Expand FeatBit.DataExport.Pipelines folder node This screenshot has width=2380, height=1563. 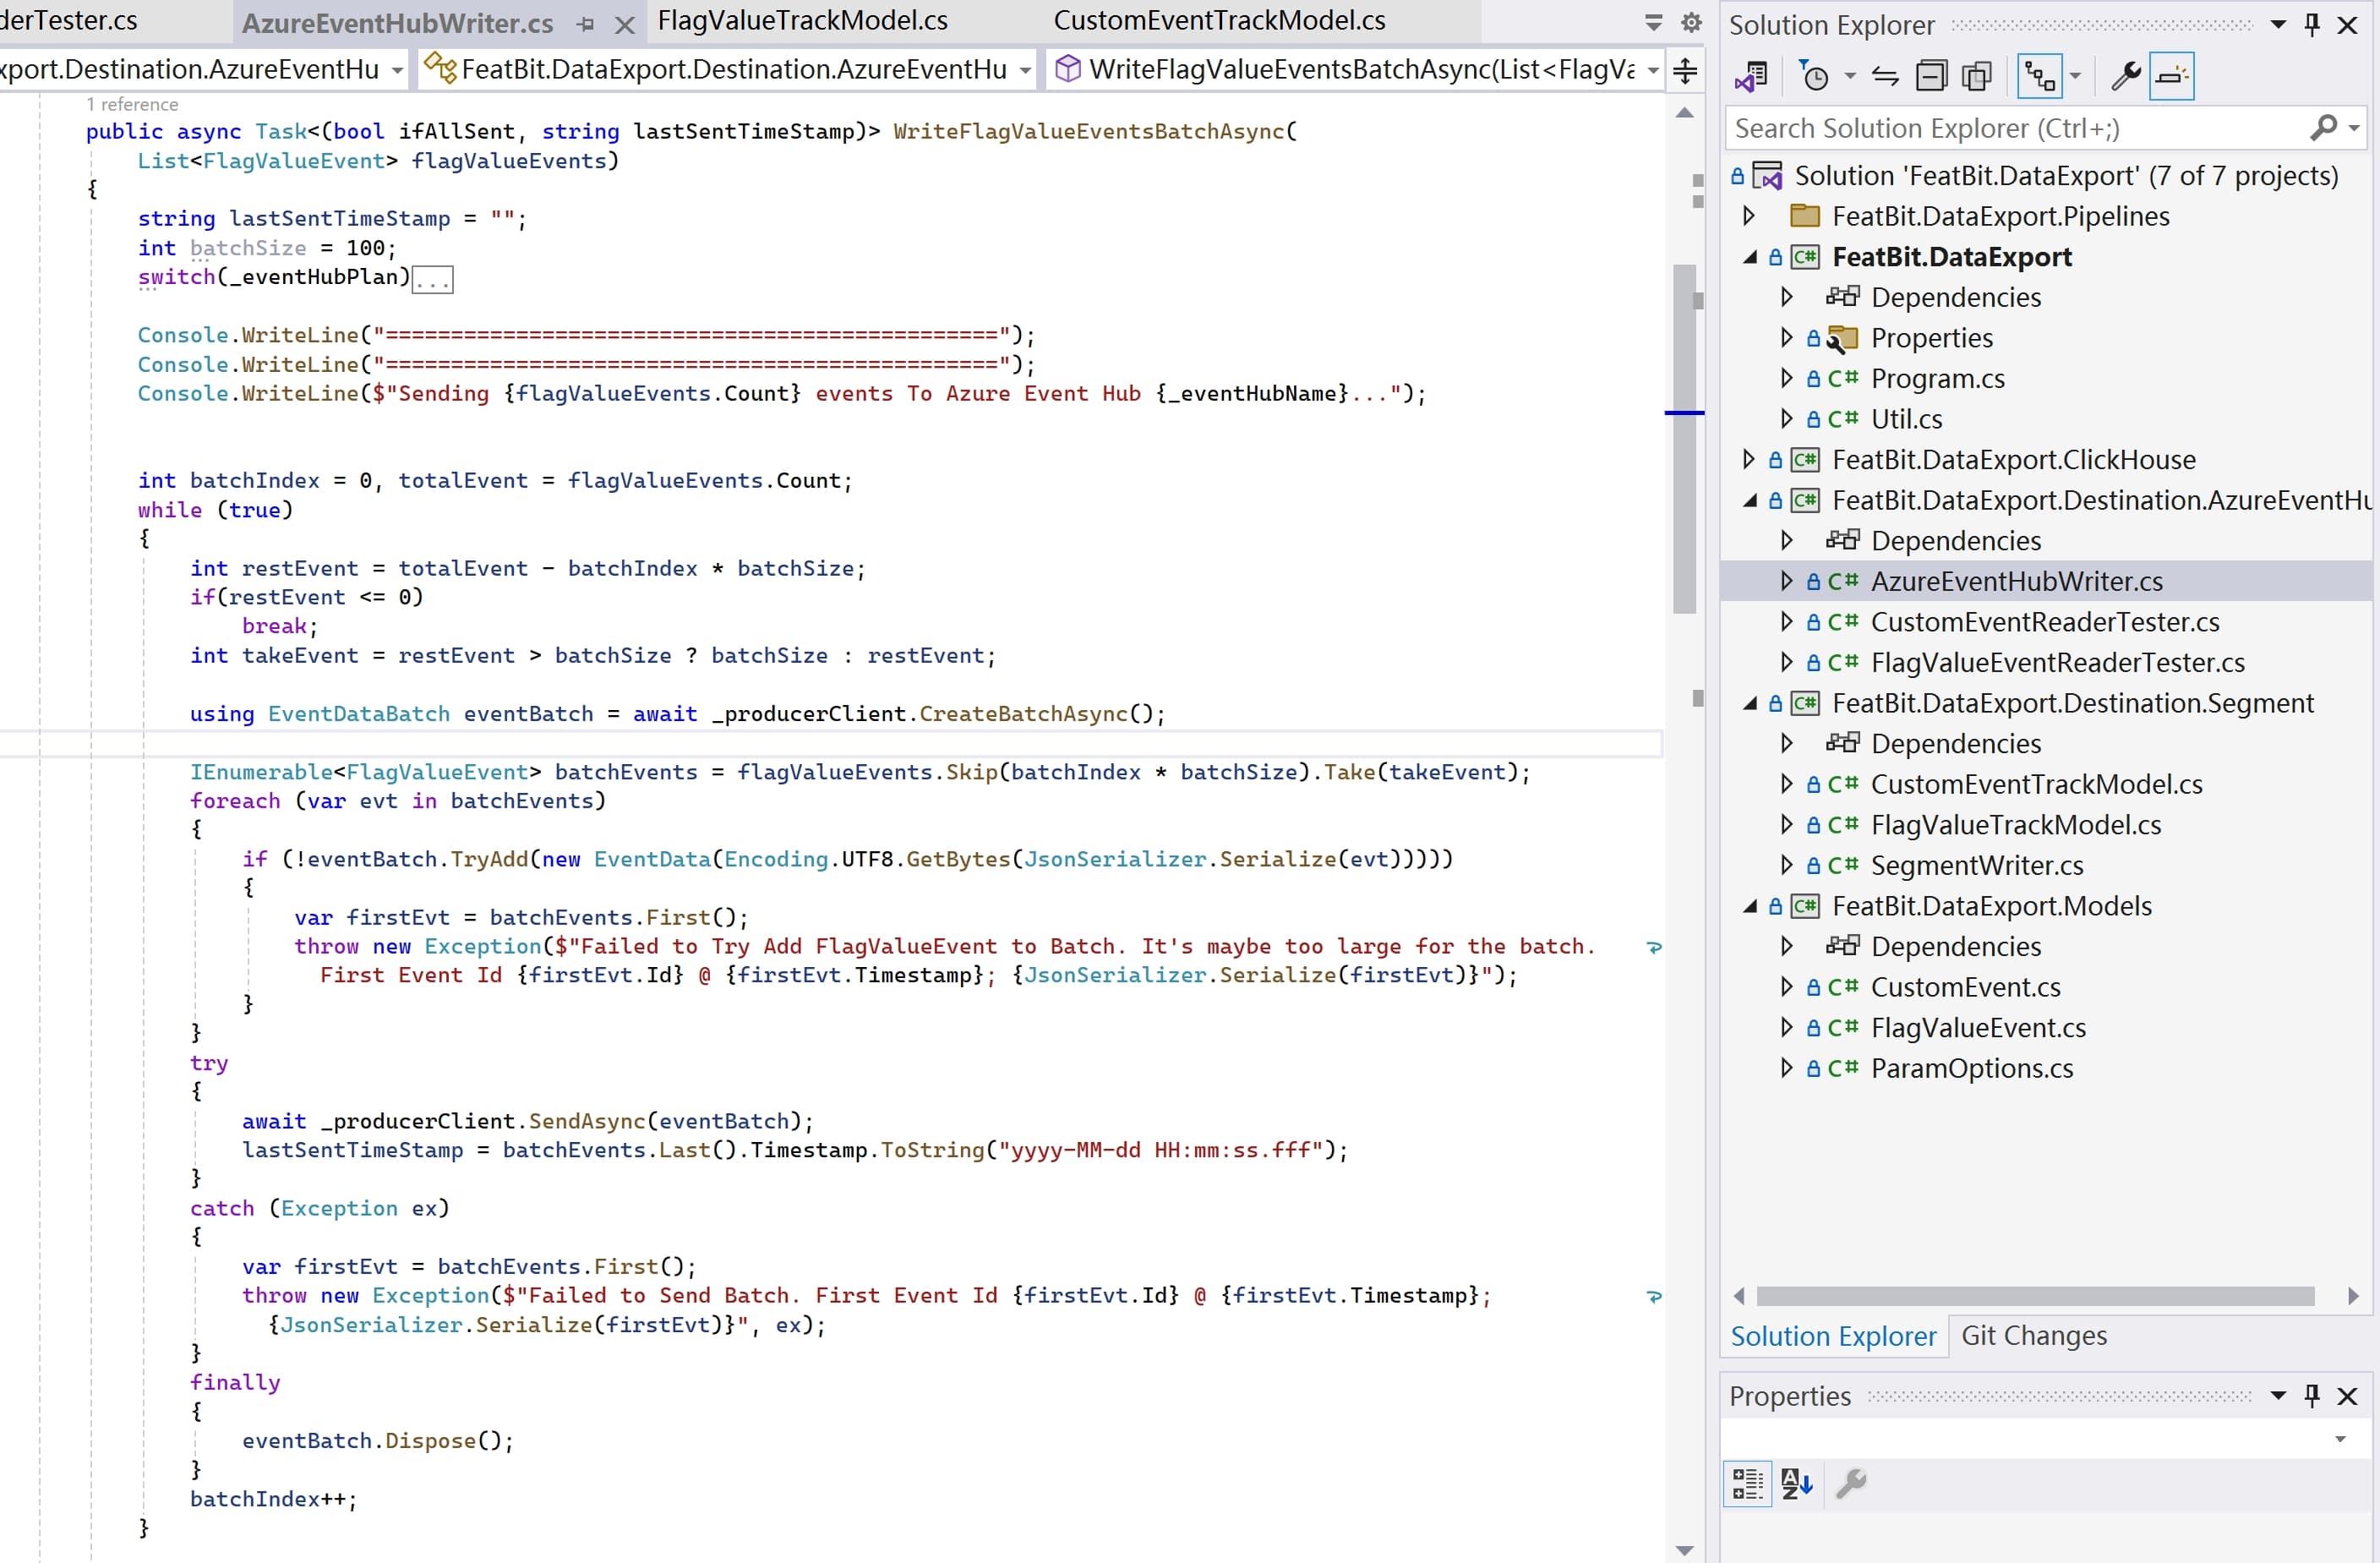(x=1748, y=216)
